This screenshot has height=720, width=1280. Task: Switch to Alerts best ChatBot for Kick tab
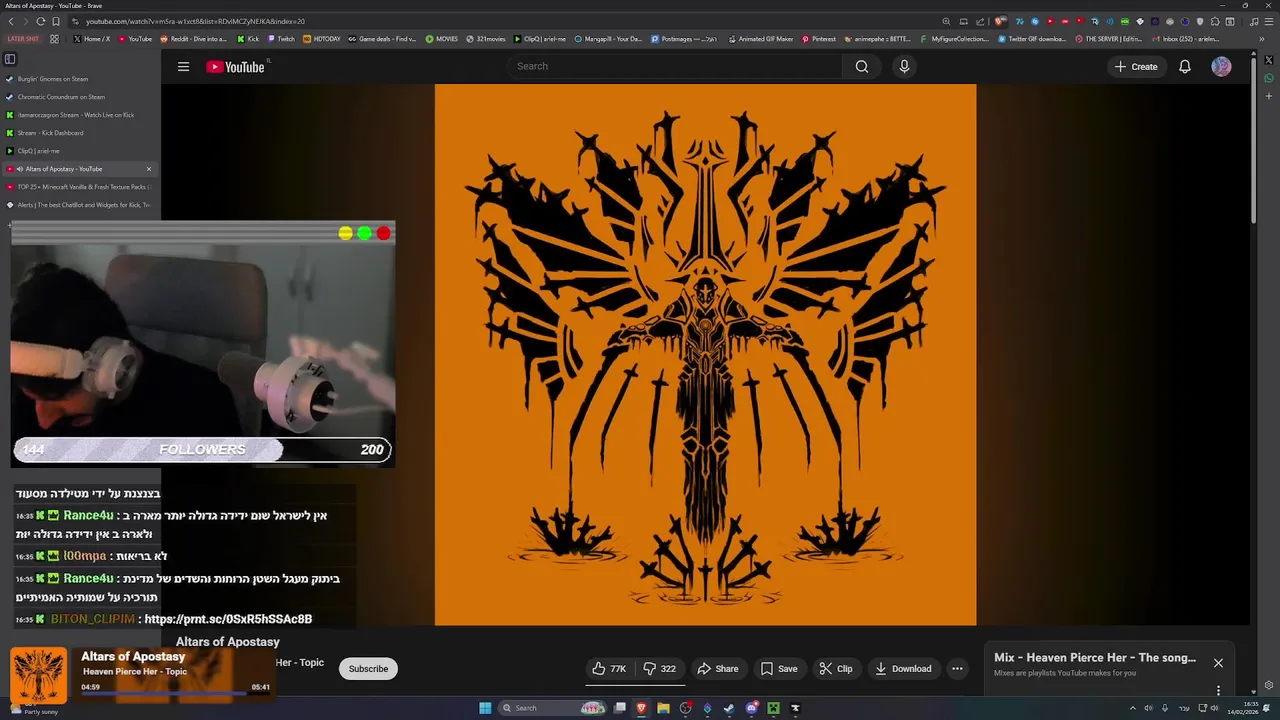coord(80,205)
